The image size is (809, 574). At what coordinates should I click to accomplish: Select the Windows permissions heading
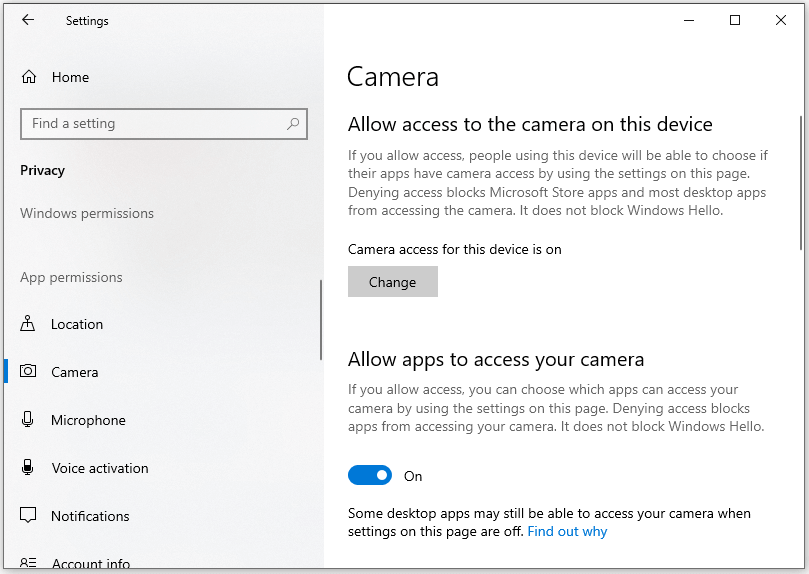87,214
